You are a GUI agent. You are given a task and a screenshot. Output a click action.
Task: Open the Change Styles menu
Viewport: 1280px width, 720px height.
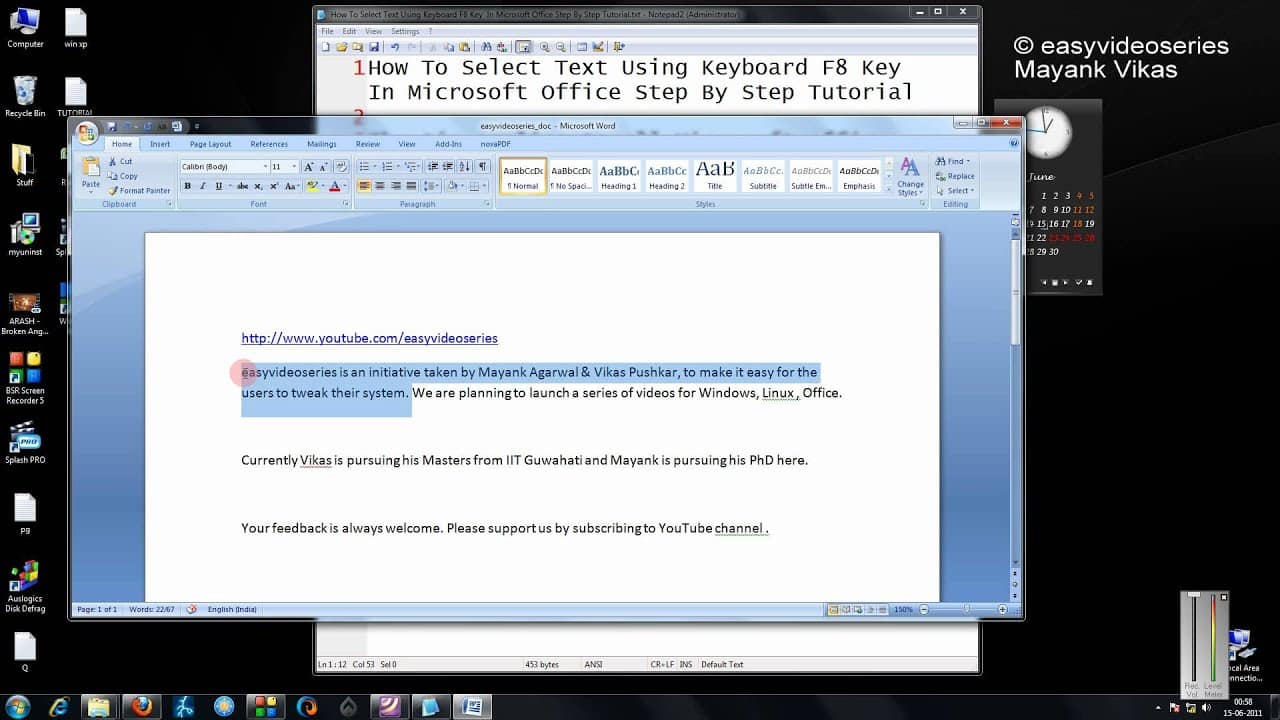coord(910,176)
